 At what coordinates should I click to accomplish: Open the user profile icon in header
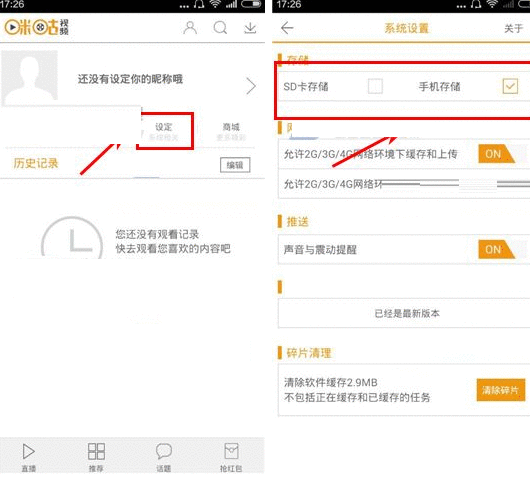tap(190, 28)
